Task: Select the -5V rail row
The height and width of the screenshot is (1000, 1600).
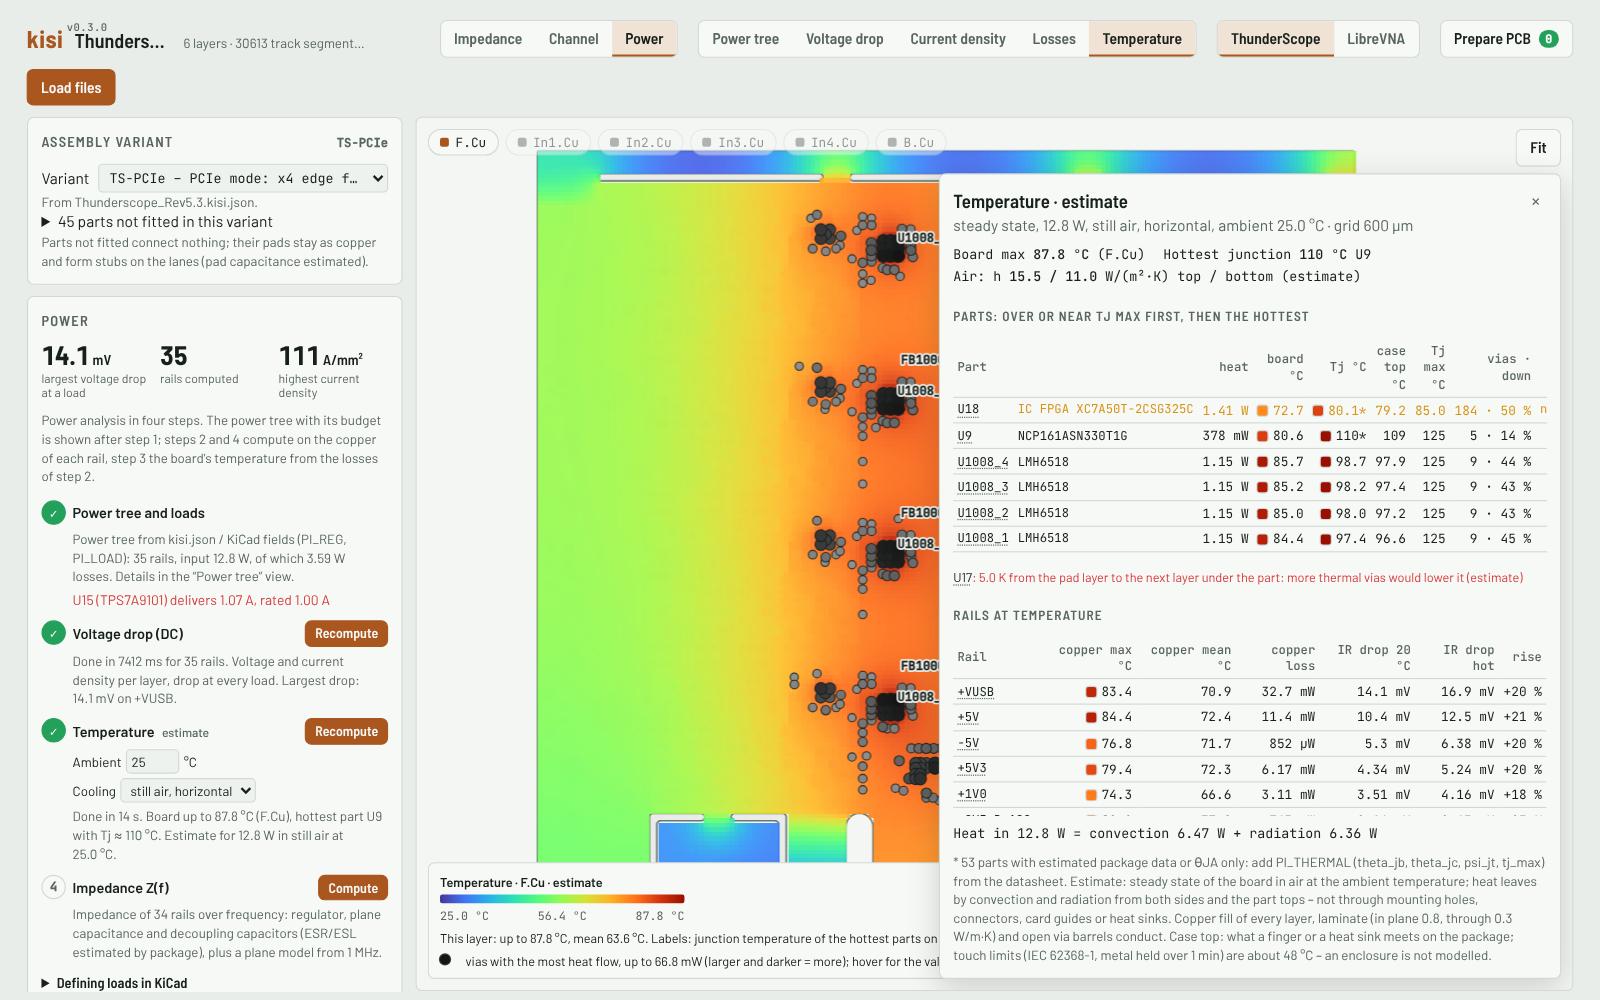Action: [1250, 743]
